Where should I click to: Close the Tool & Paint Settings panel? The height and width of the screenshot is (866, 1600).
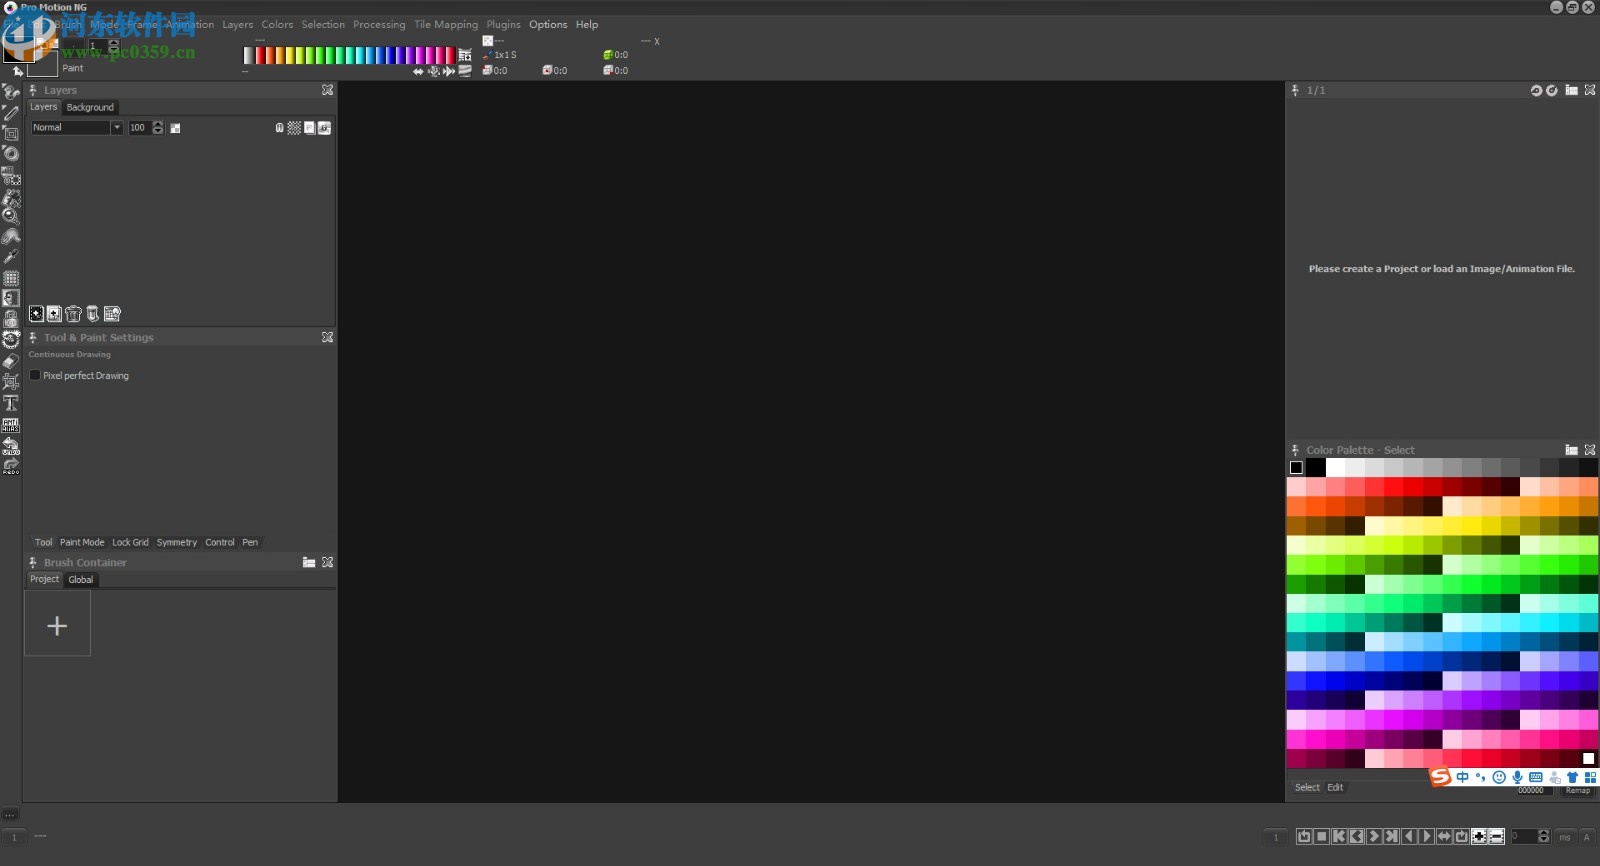[327, 338]
